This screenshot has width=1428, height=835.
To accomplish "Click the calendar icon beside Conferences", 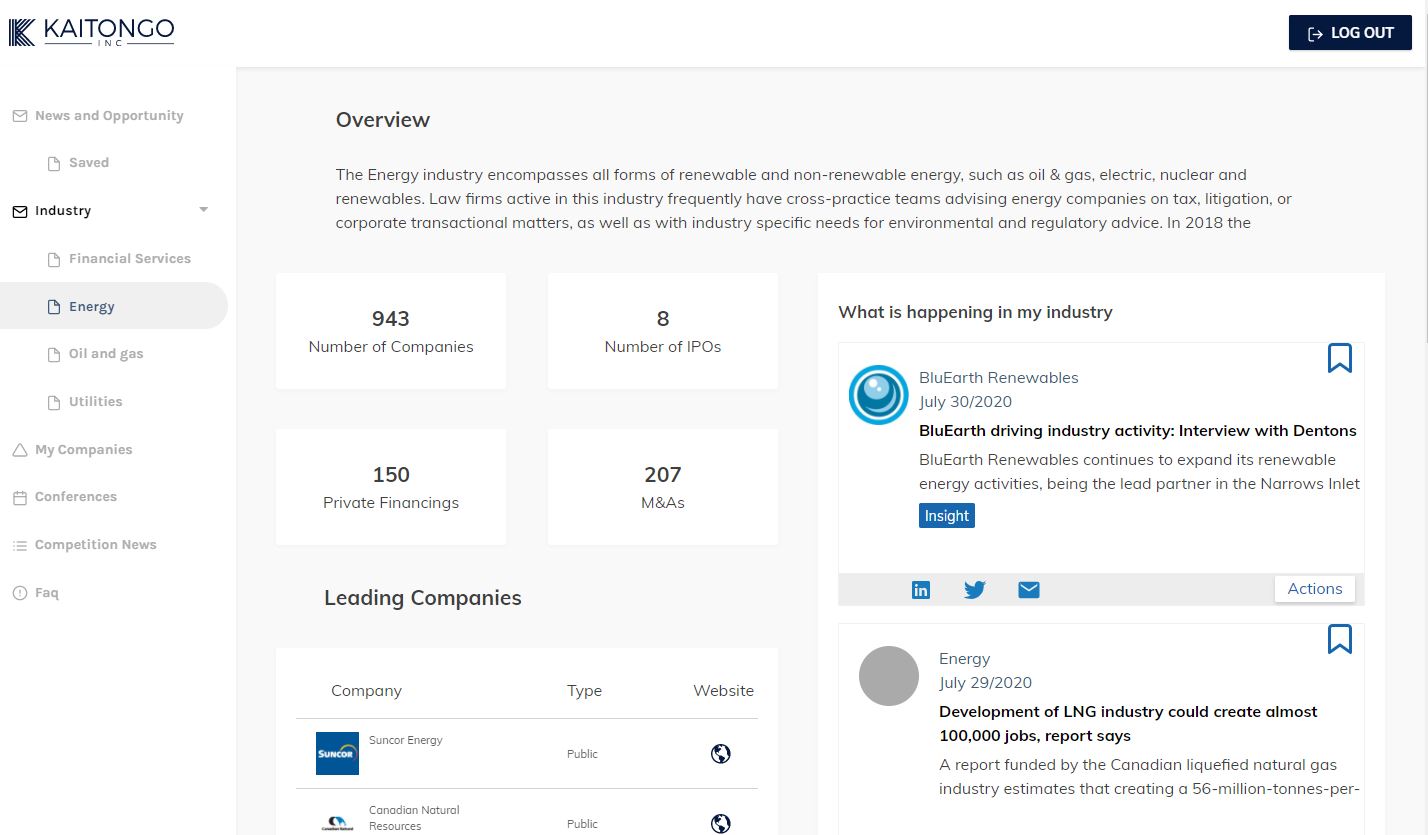I will coord(19,497).
